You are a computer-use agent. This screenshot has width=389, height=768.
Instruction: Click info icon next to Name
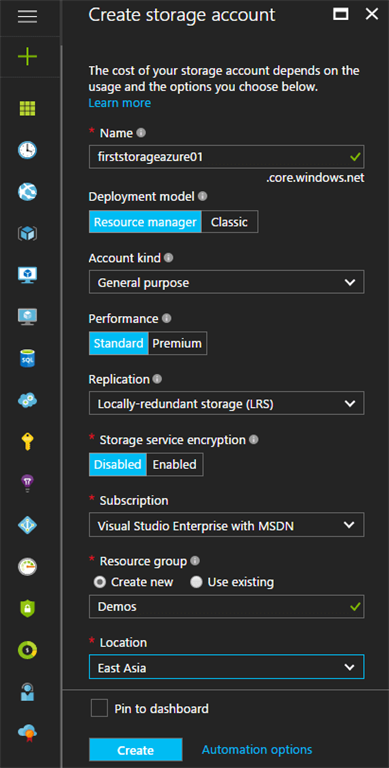[141, 133]
